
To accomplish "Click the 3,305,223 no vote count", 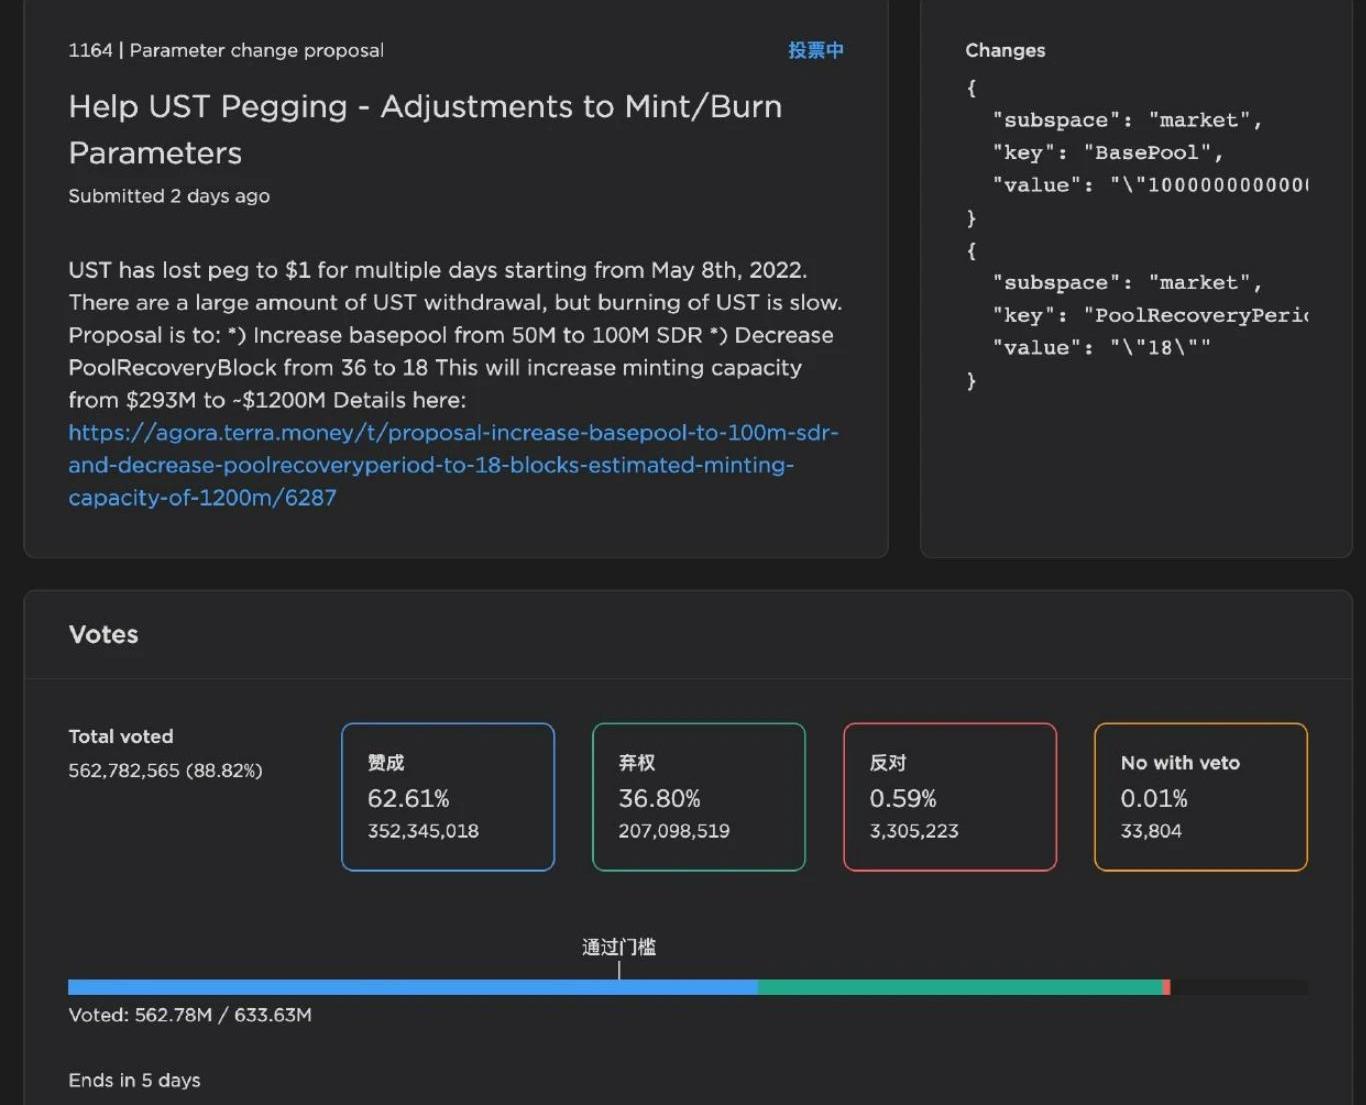I will [914, 831].
